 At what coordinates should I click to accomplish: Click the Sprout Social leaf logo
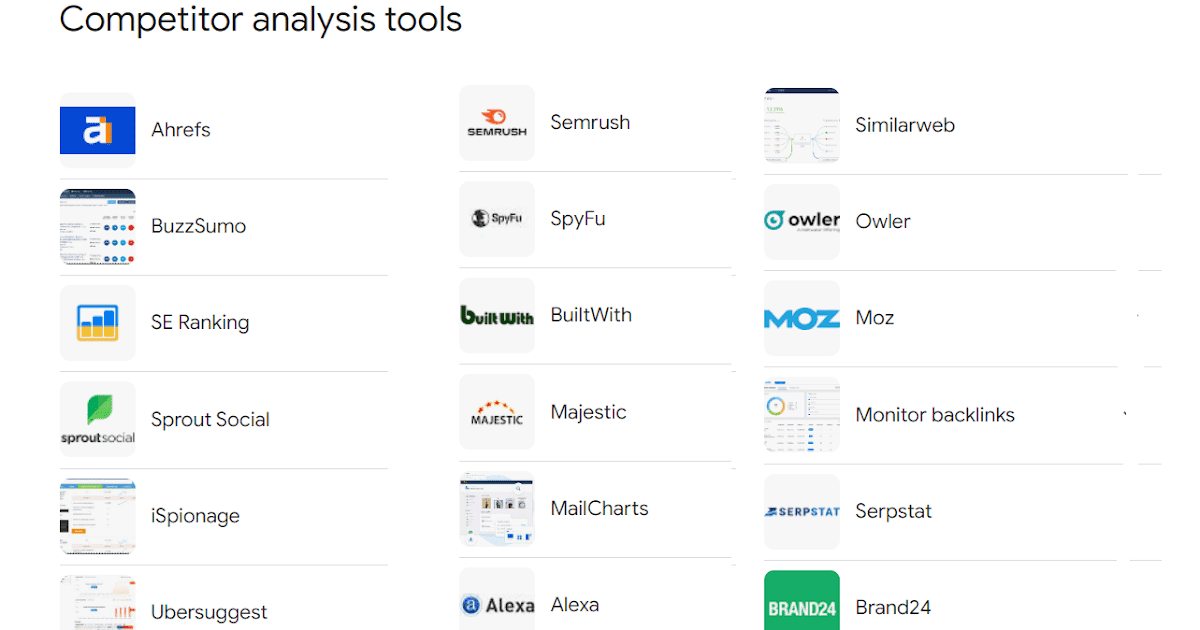tap(97, 419)
